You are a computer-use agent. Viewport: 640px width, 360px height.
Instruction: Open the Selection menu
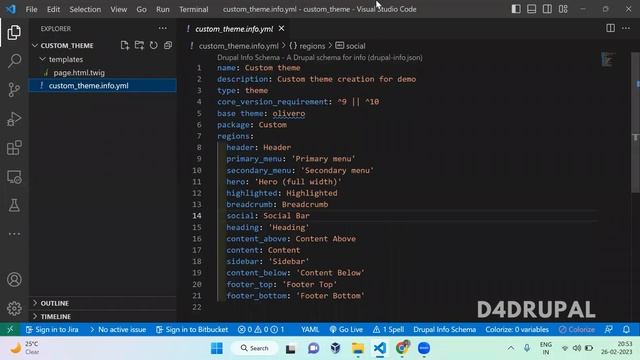pyautogui.click(x=85, y=9)
